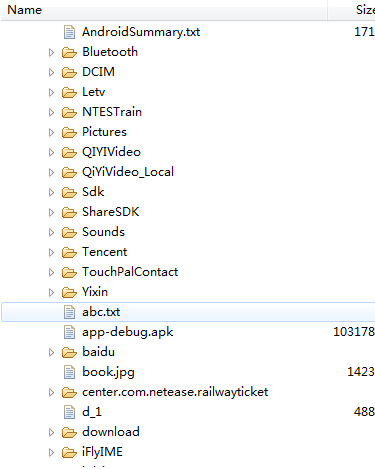Sort by the Size column header
Viewport: 375px width, 469px height.
point(352,10)
